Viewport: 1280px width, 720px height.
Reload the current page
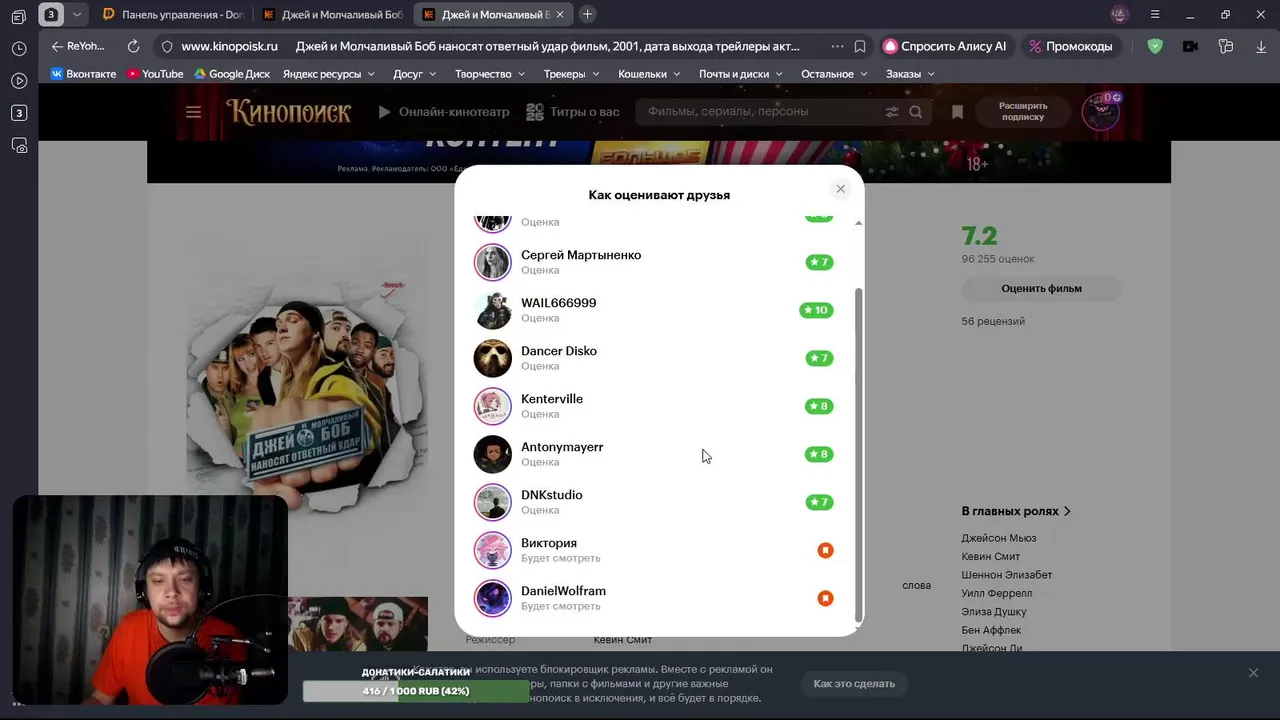[133, 46]
